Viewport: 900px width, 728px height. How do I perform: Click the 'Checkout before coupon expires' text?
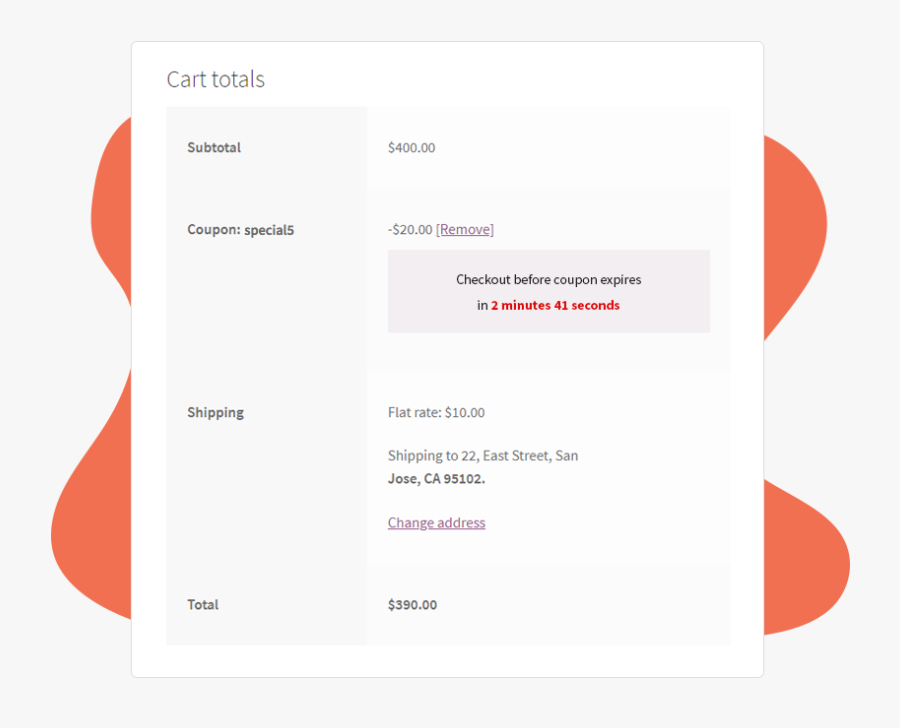point(548,279)
